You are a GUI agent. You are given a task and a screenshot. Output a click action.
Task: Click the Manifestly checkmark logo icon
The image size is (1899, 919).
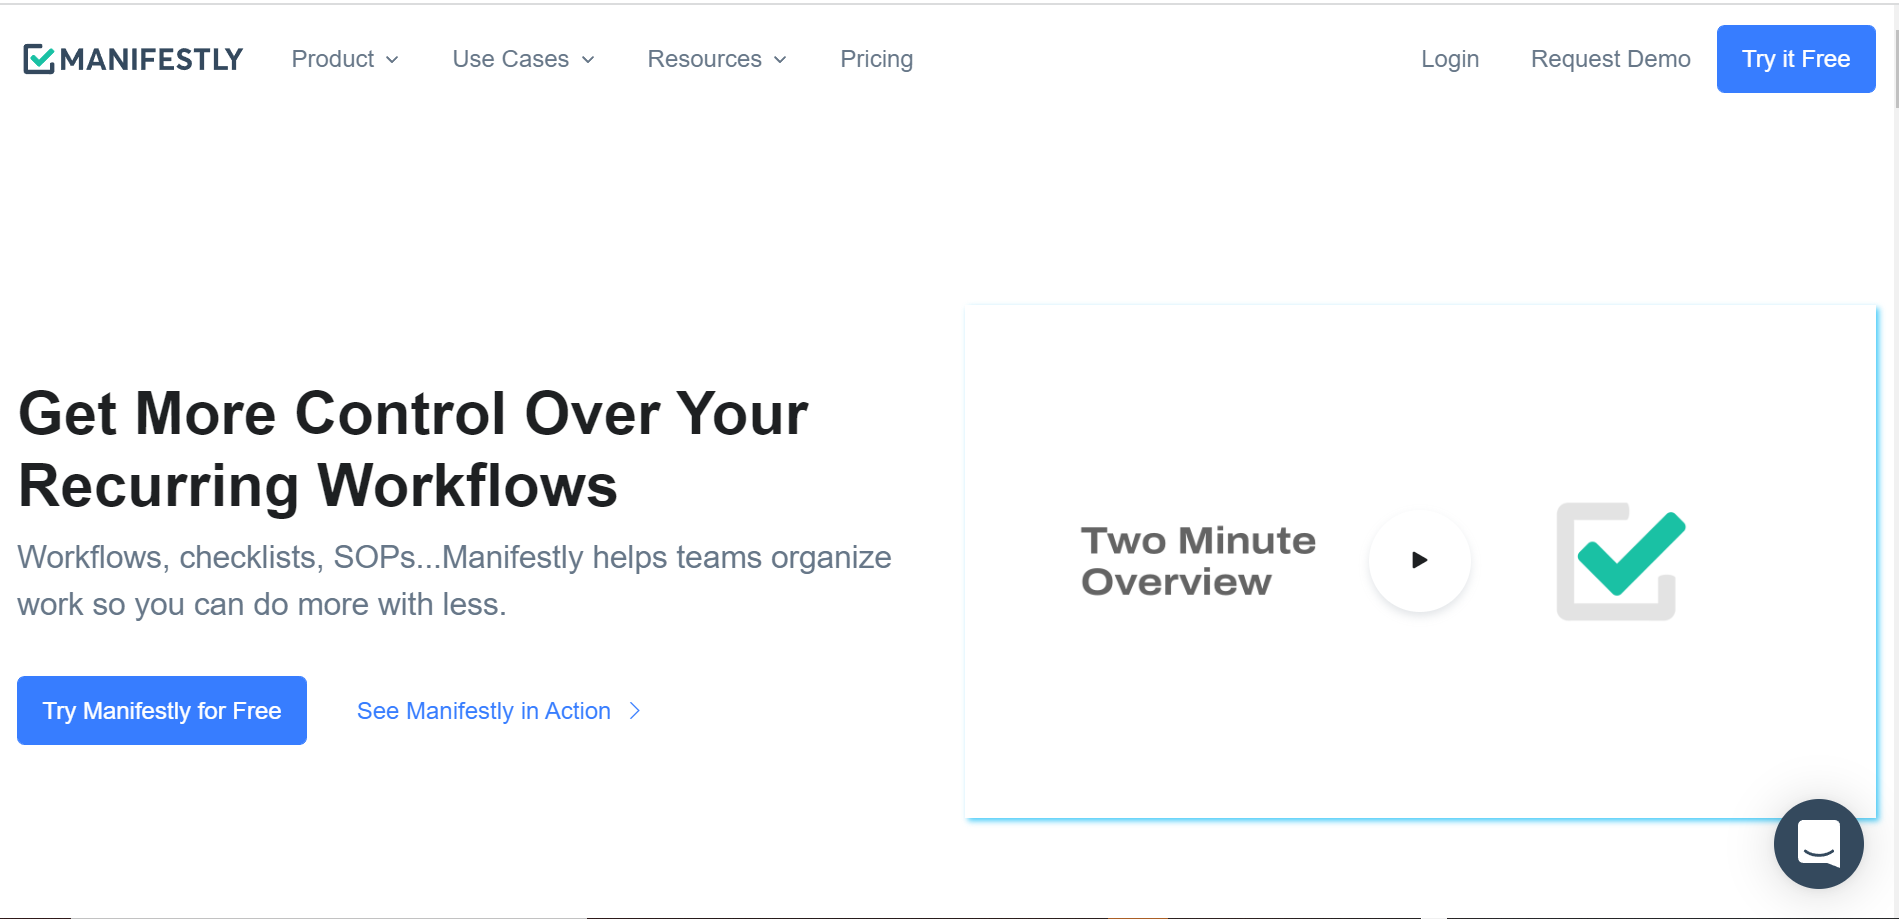pos(39,60)
